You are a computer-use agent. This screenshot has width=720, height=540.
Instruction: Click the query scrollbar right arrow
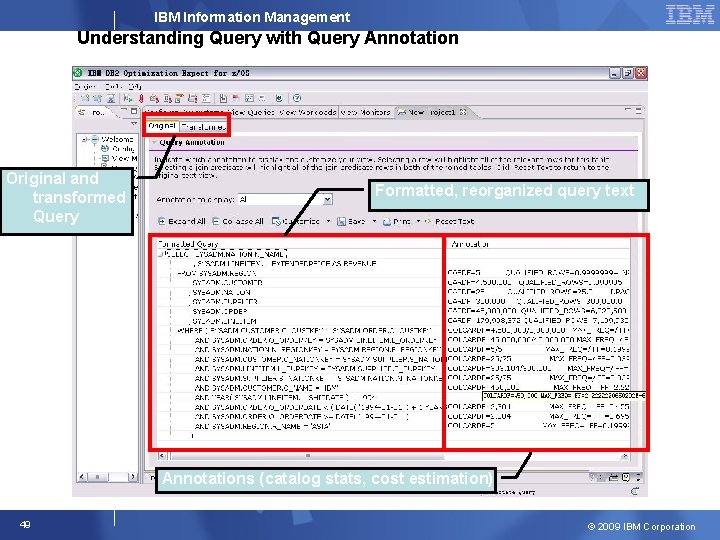pos(625,456)
